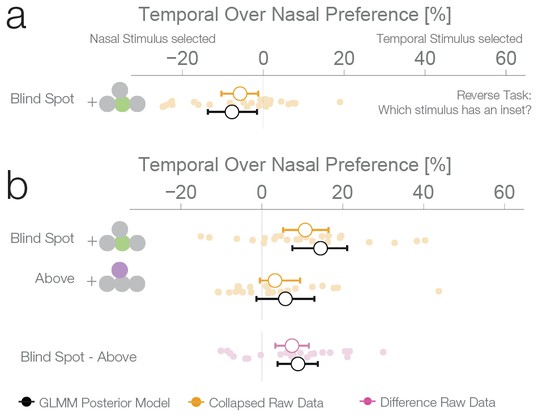This screenshot has width=538, height=417.
Task: Click the pink Difference Raw Data legend marker
Action: [367, 401]
